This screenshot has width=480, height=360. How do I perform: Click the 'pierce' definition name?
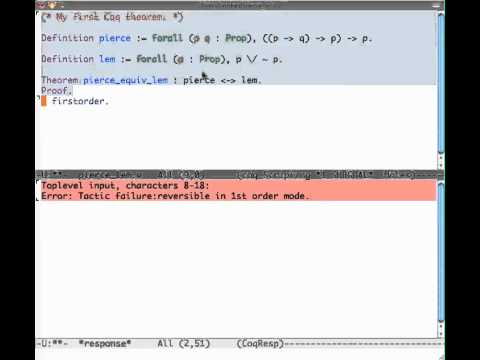coord(115,38)
